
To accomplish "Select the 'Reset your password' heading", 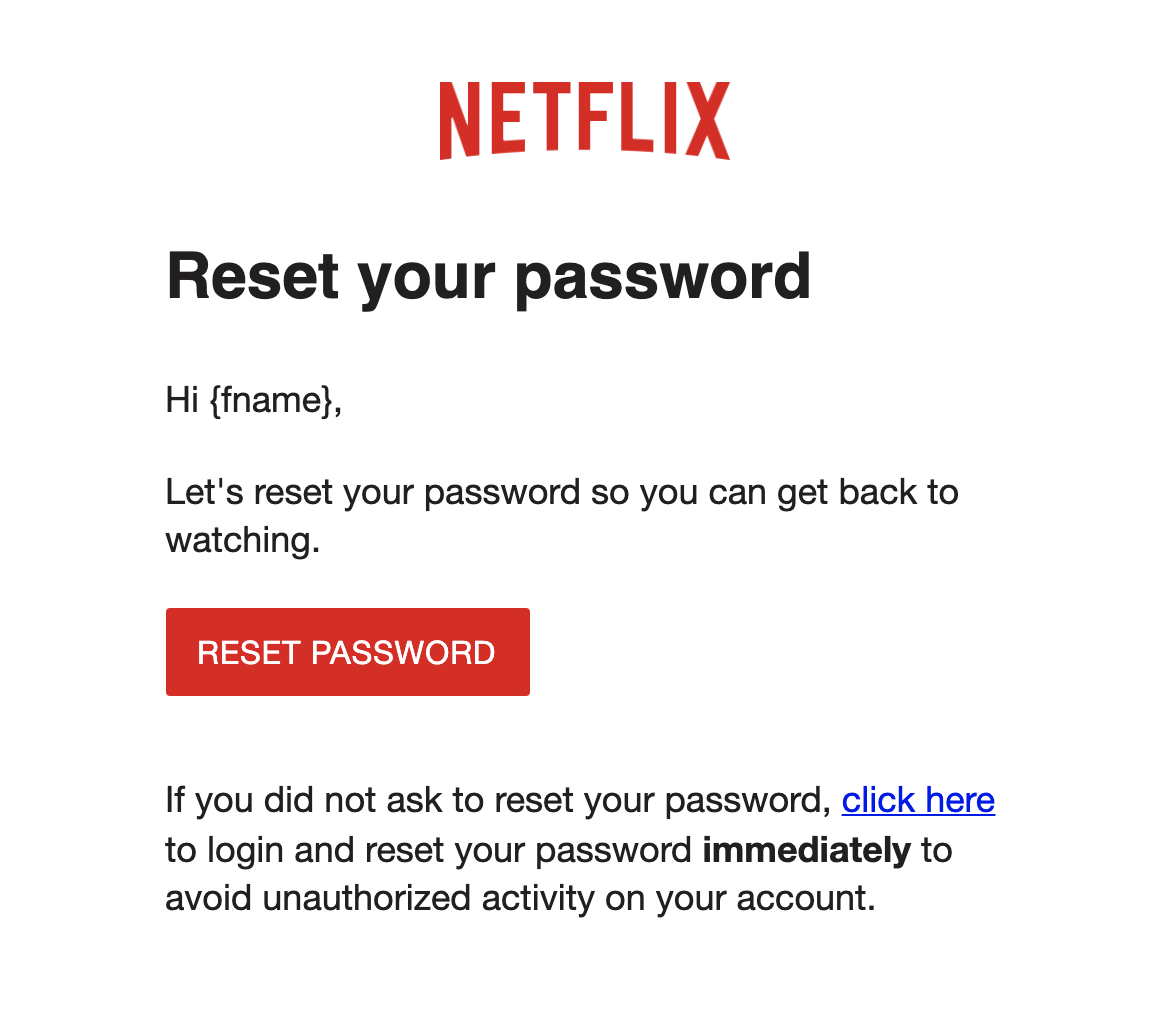I will [x=488, y=275].
